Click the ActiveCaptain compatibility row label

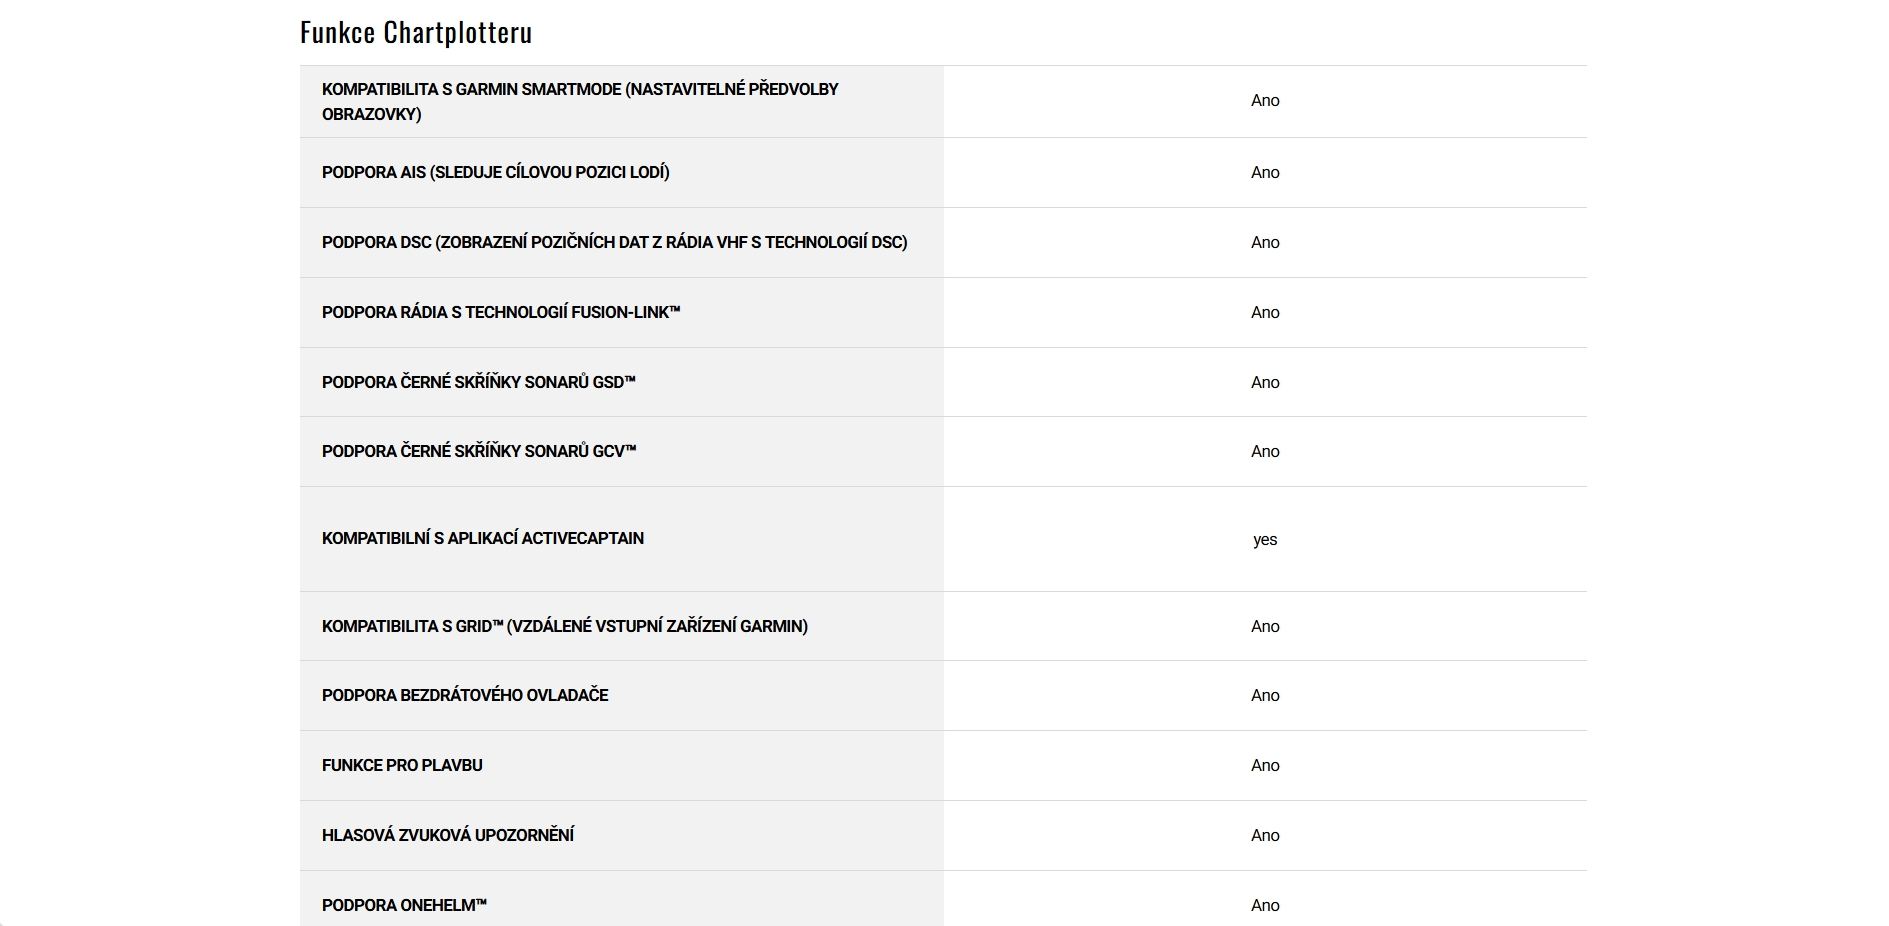pyautogui.click(x=482, y=538)
